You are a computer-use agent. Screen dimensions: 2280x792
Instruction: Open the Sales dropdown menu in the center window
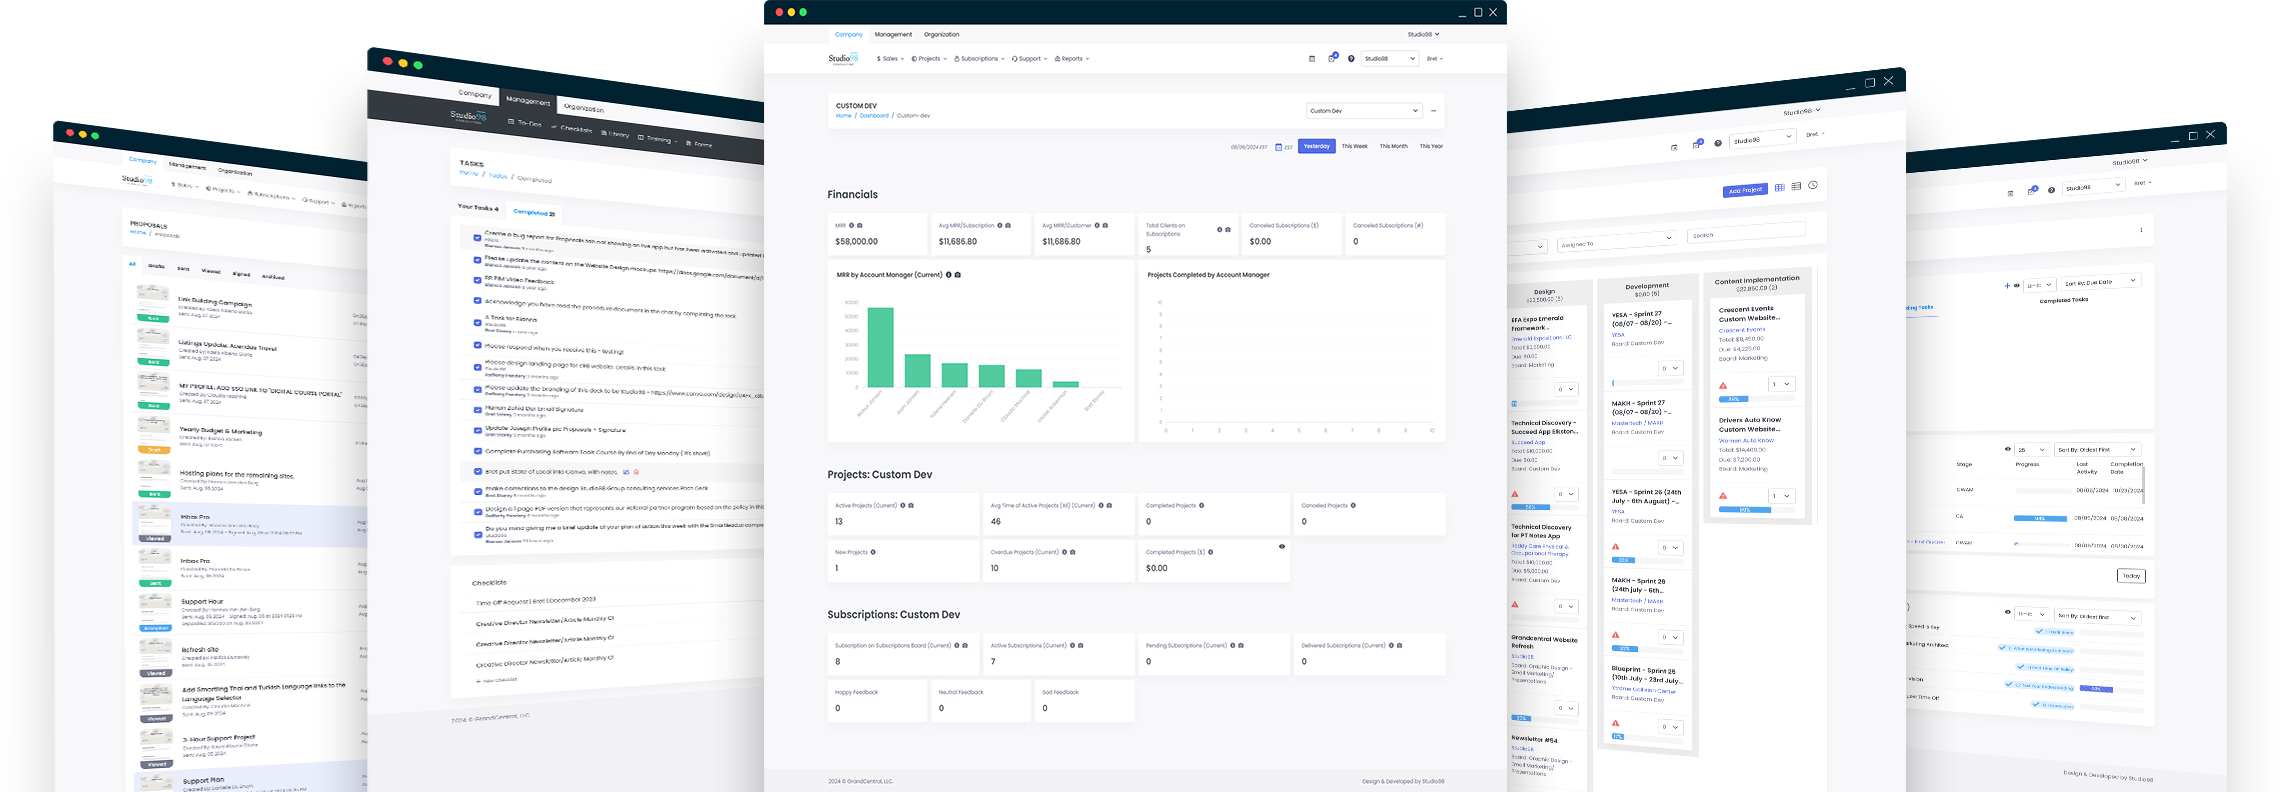tap(890, 59)
